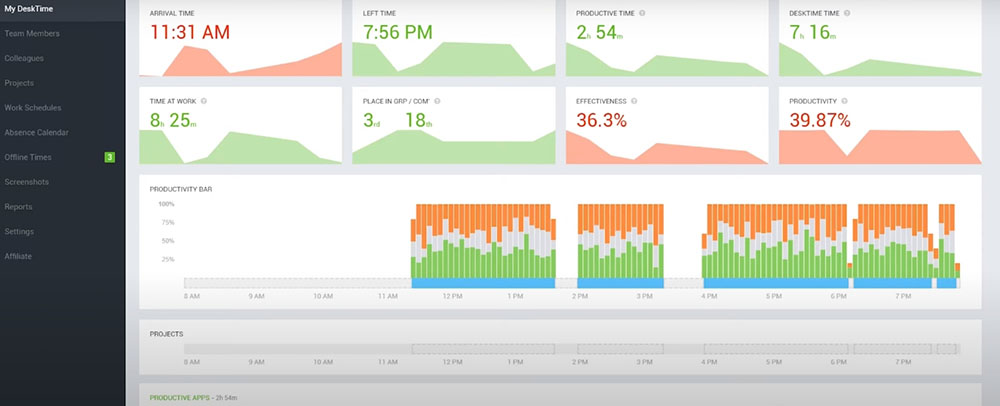Click the info icon beside DeskTime Time
Viewport: 1000px width, 406px height.
[848, 14]
